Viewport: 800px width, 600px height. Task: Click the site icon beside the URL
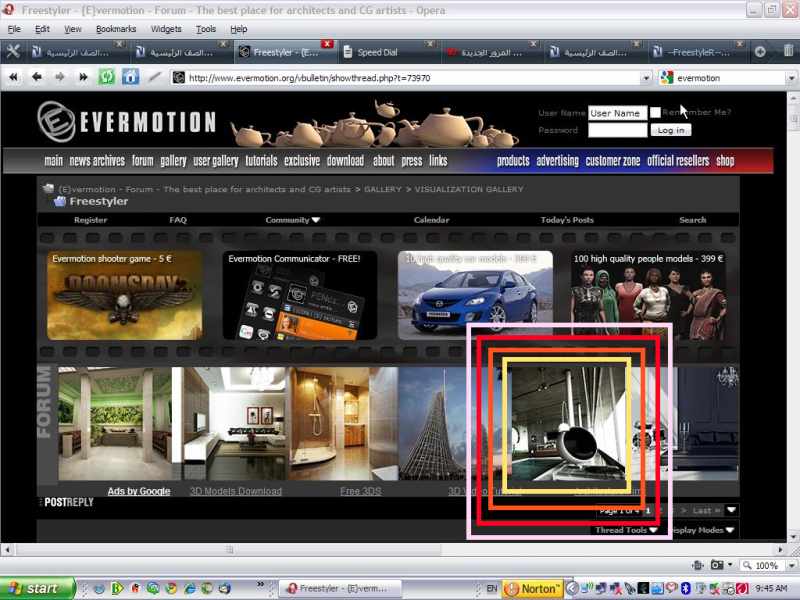coord(179,78)
